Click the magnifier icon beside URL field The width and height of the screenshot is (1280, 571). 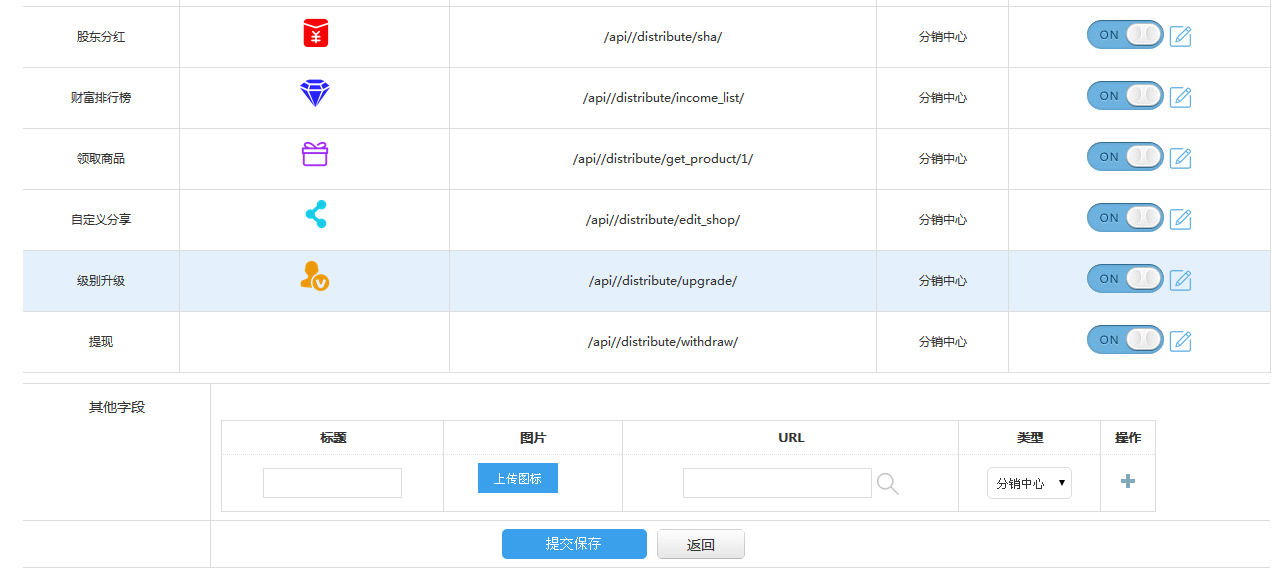pyautogui.click(x=887, y=484)
